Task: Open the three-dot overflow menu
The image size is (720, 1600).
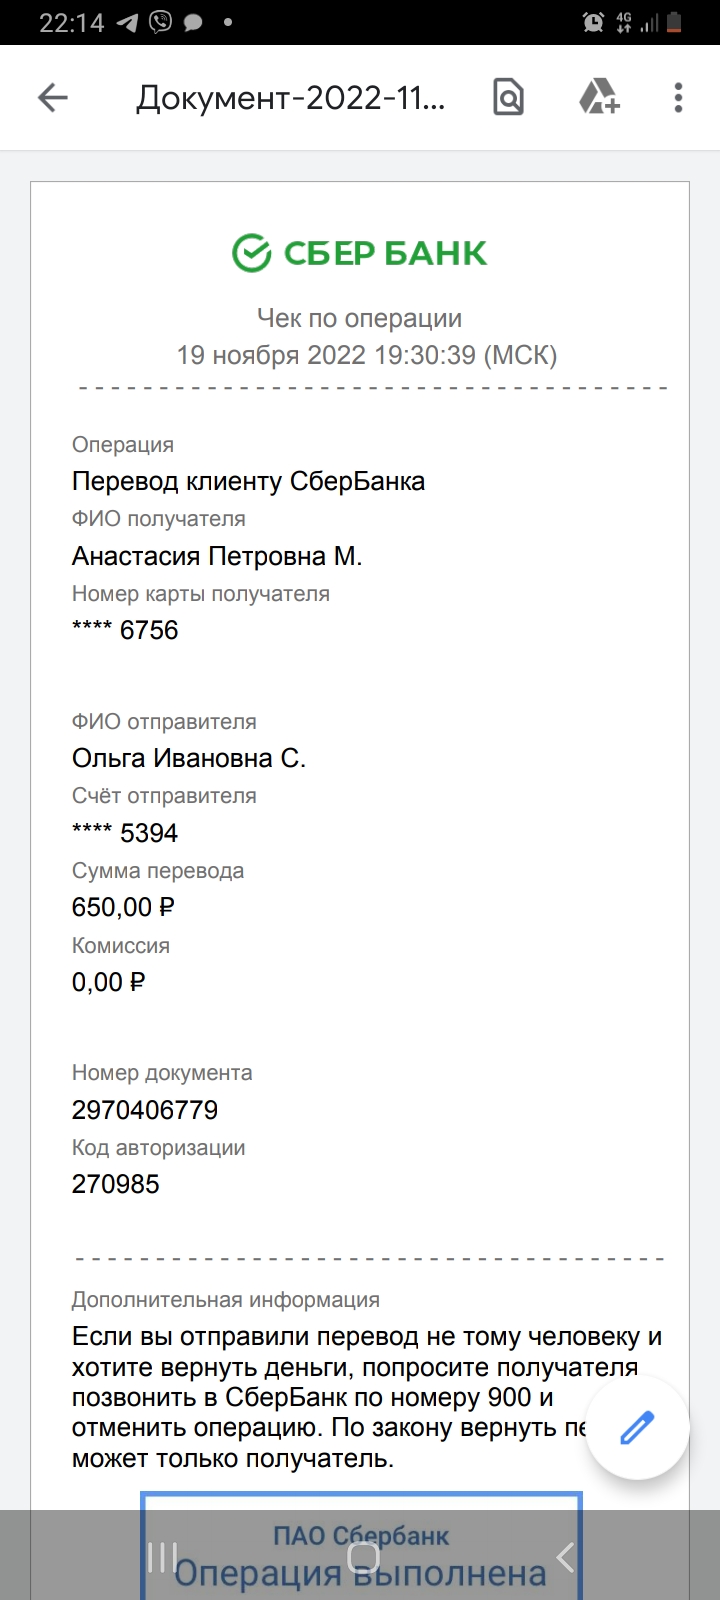Action: click(678, 97)
